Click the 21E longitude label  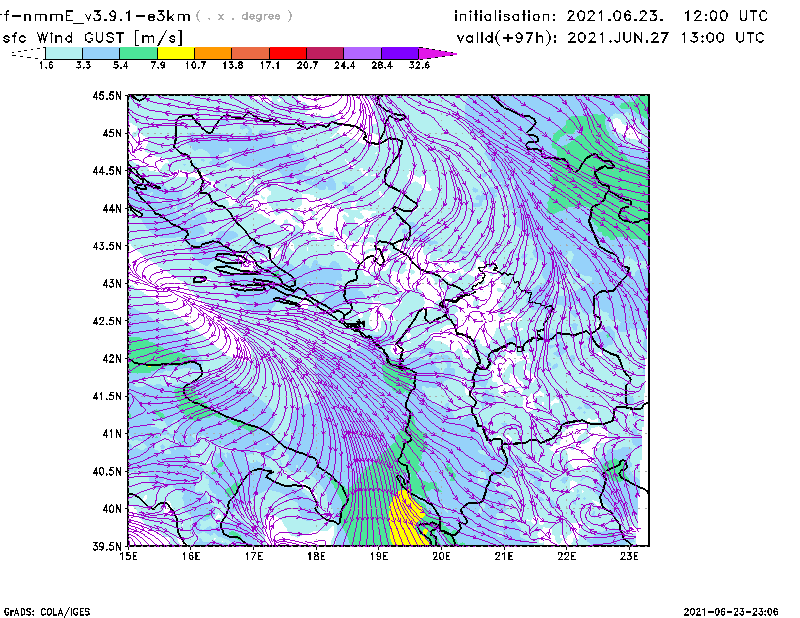tap(504, 556)
